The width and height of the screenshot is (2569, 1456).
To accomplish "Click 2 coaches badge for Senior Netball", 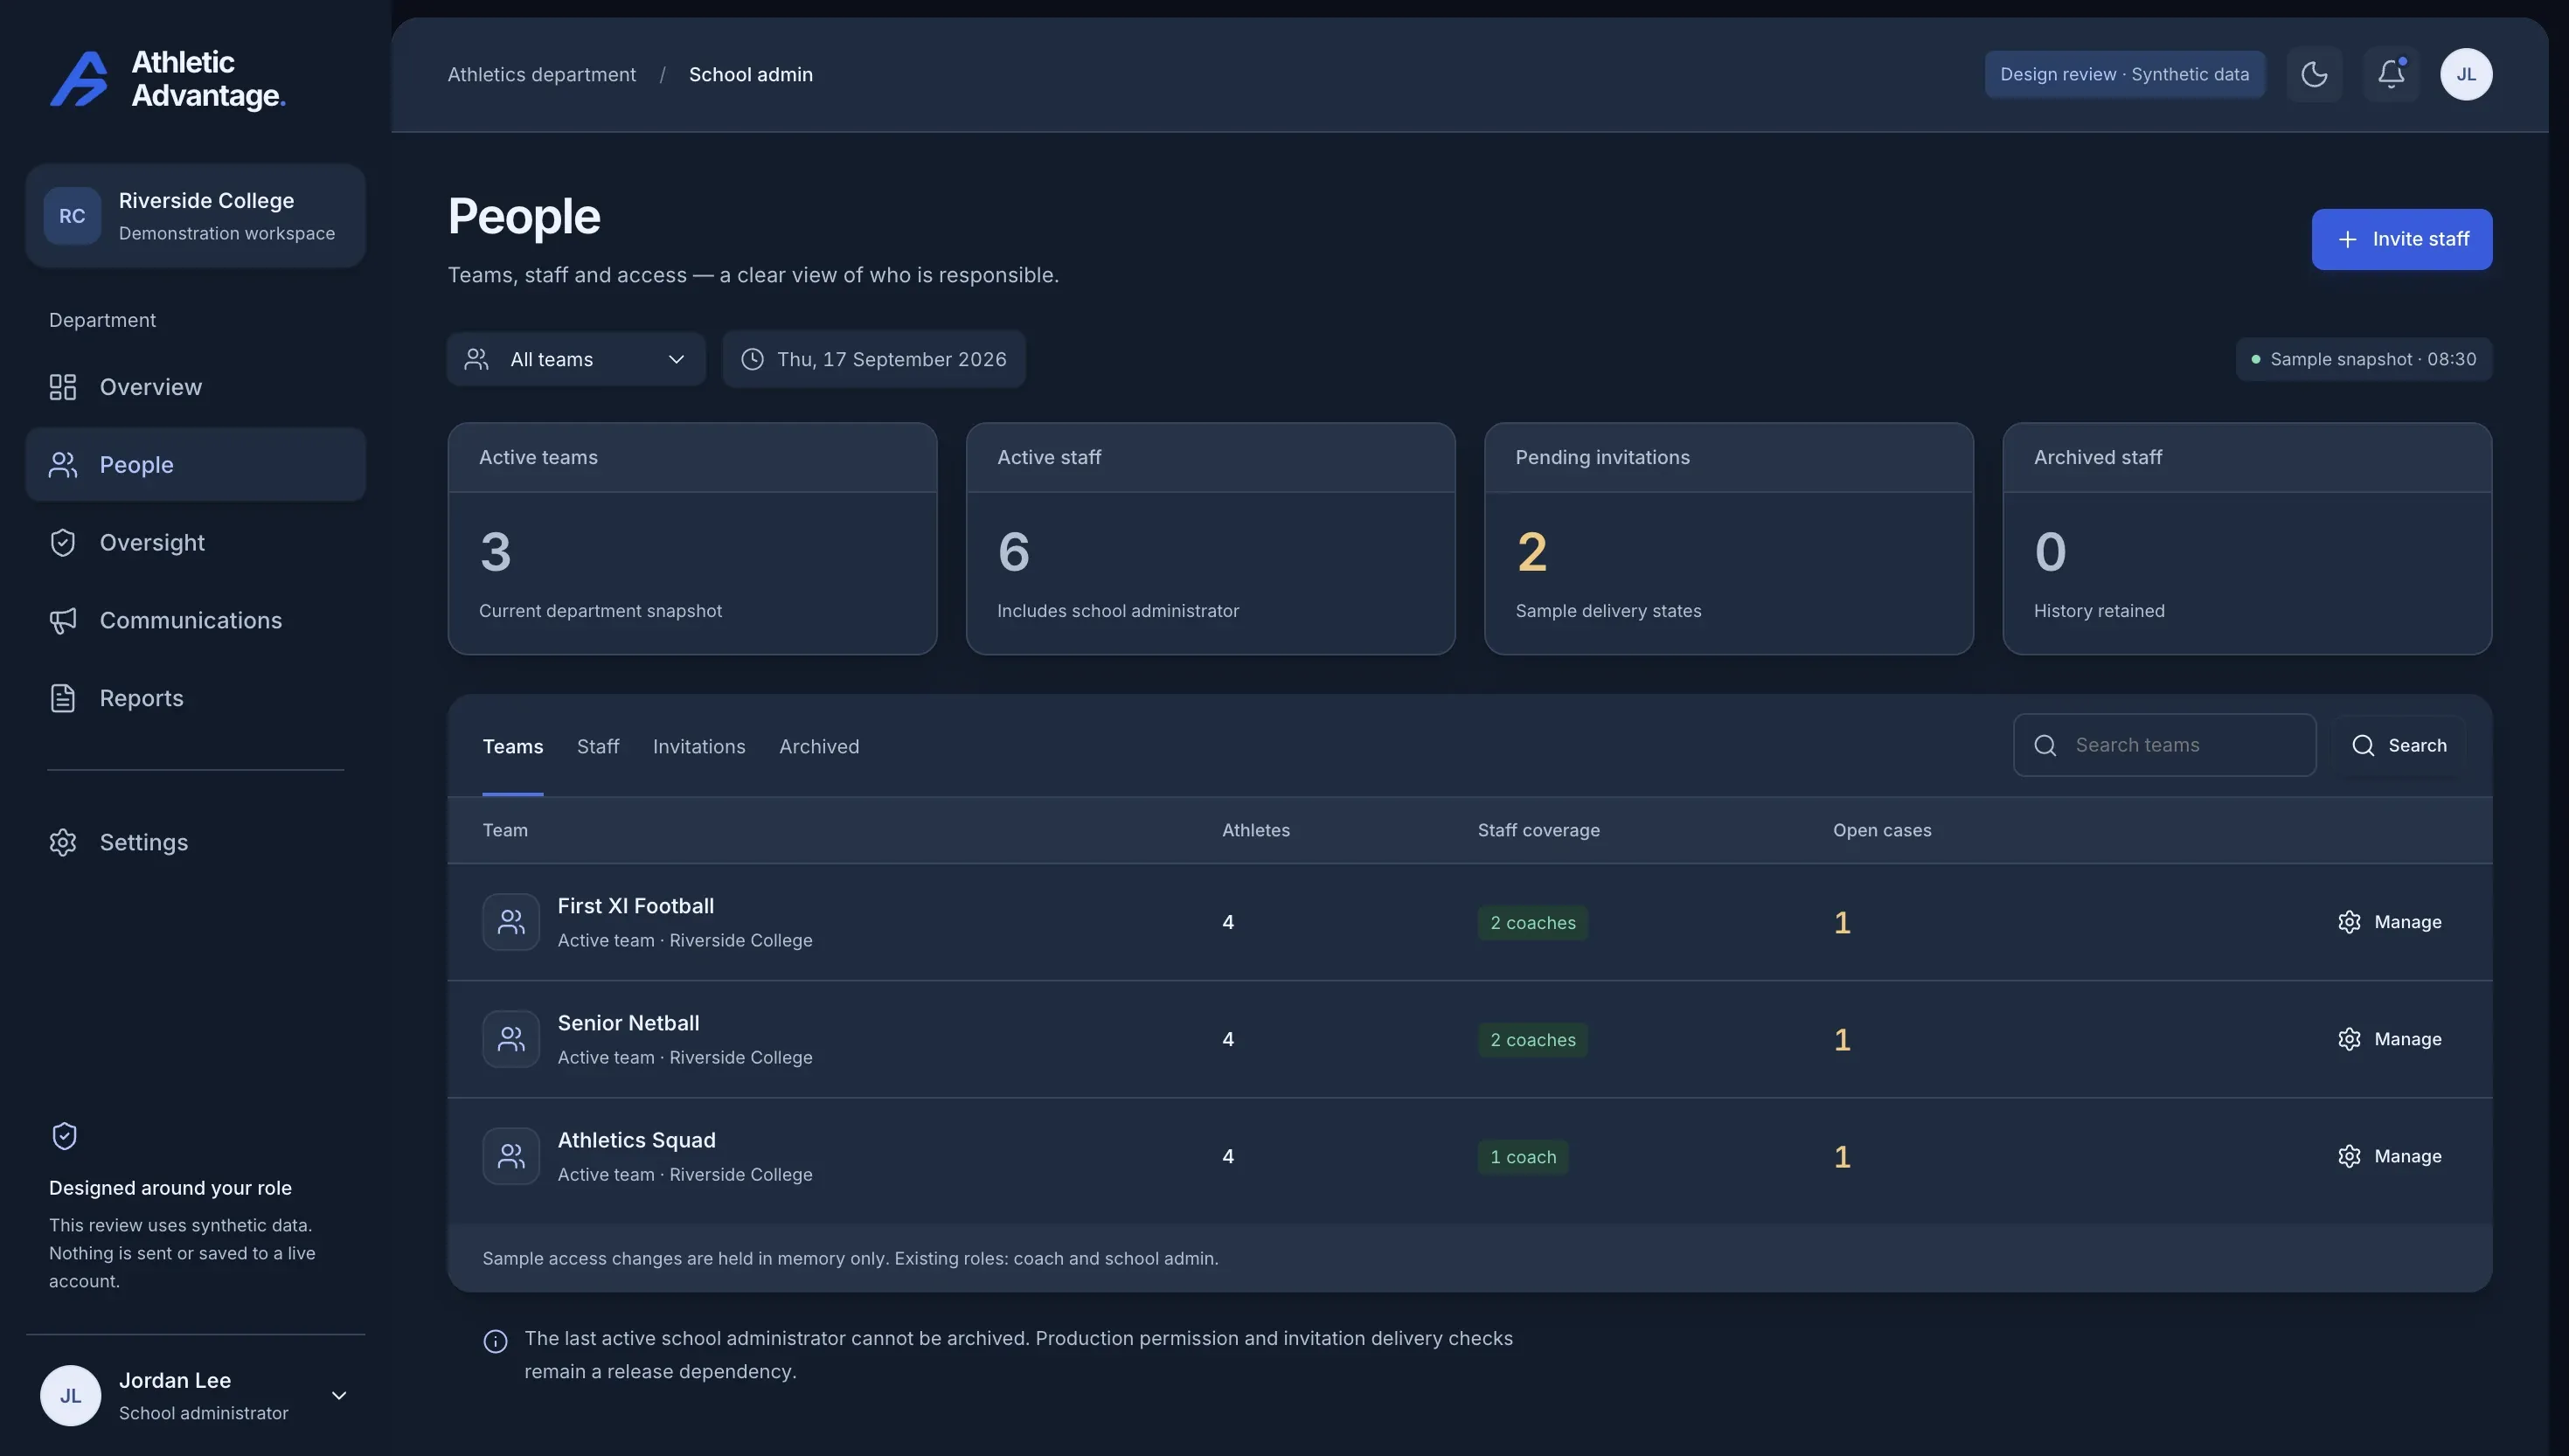I will (1532, 1040).
